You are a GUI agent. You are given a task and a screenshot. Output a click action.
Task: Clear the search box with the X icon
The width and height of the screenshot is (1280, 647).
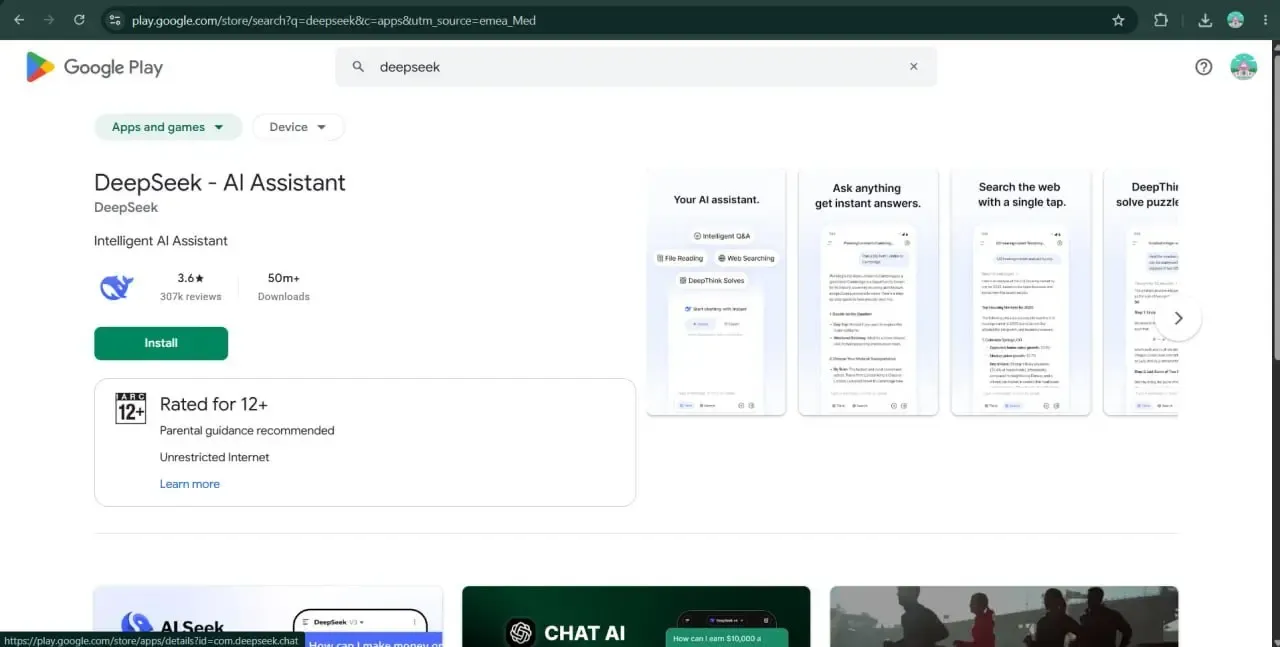point(913,67)
